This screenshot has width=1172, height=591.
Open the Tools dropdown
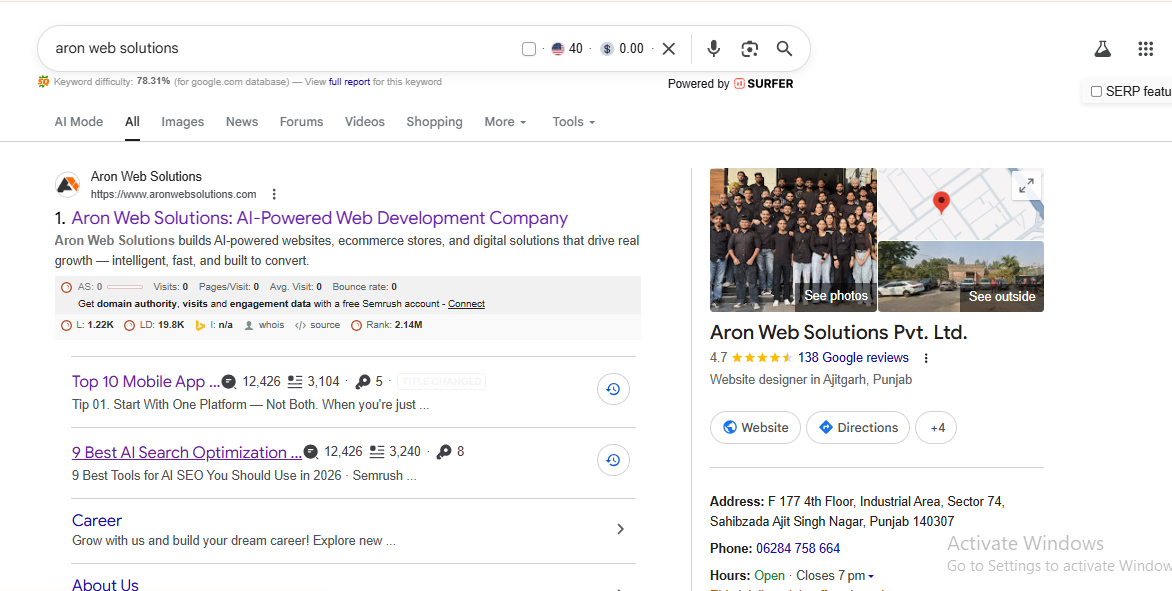573,122
